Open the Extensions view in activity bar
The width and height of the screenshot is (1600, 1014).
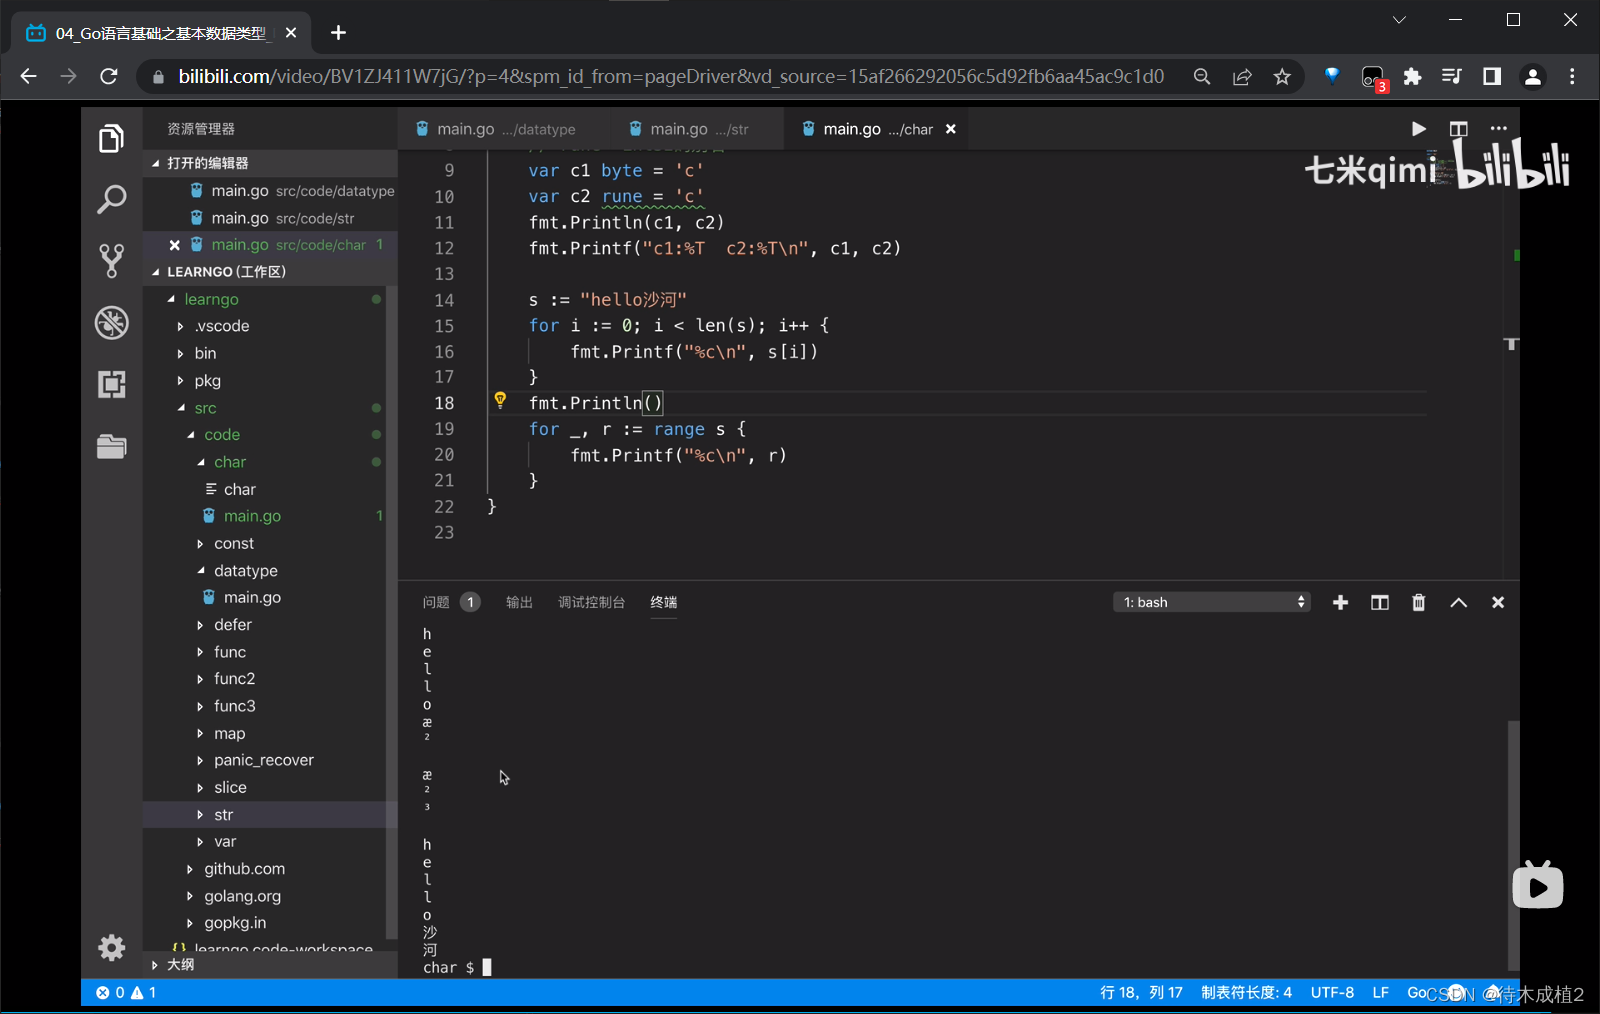112,384
